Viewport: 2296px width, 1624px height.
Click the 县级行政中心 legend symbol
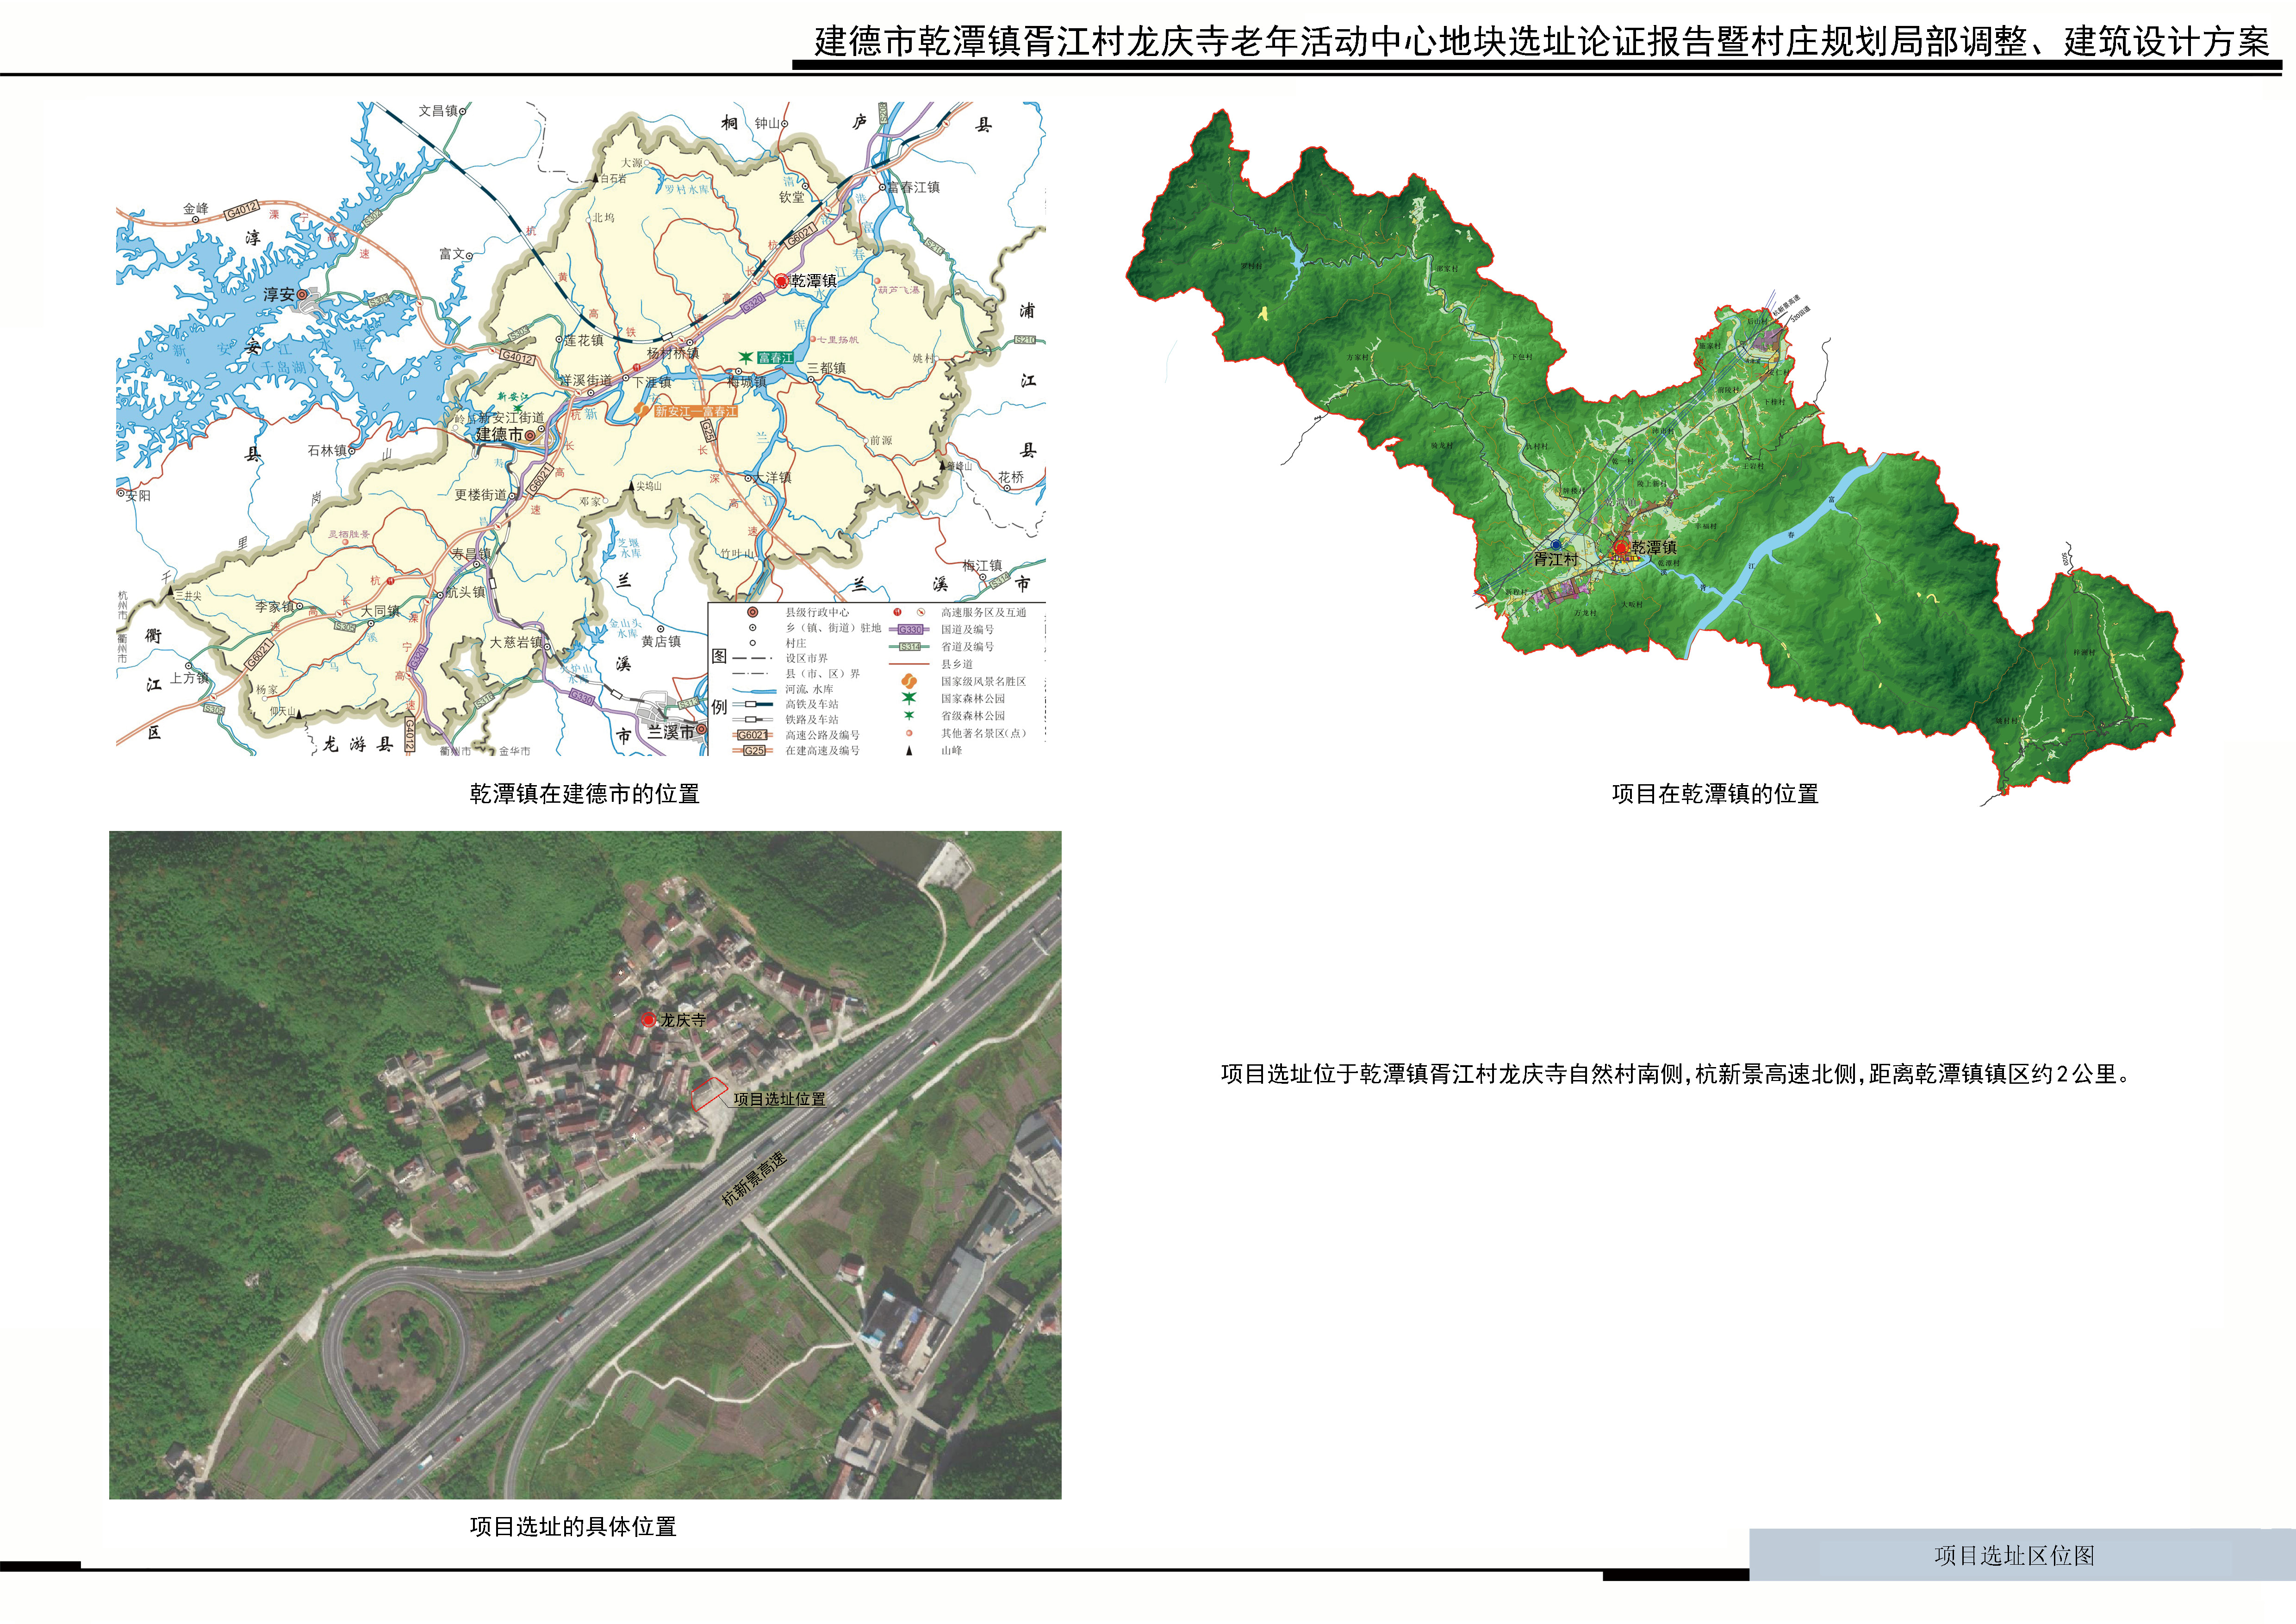pos(753,612)
